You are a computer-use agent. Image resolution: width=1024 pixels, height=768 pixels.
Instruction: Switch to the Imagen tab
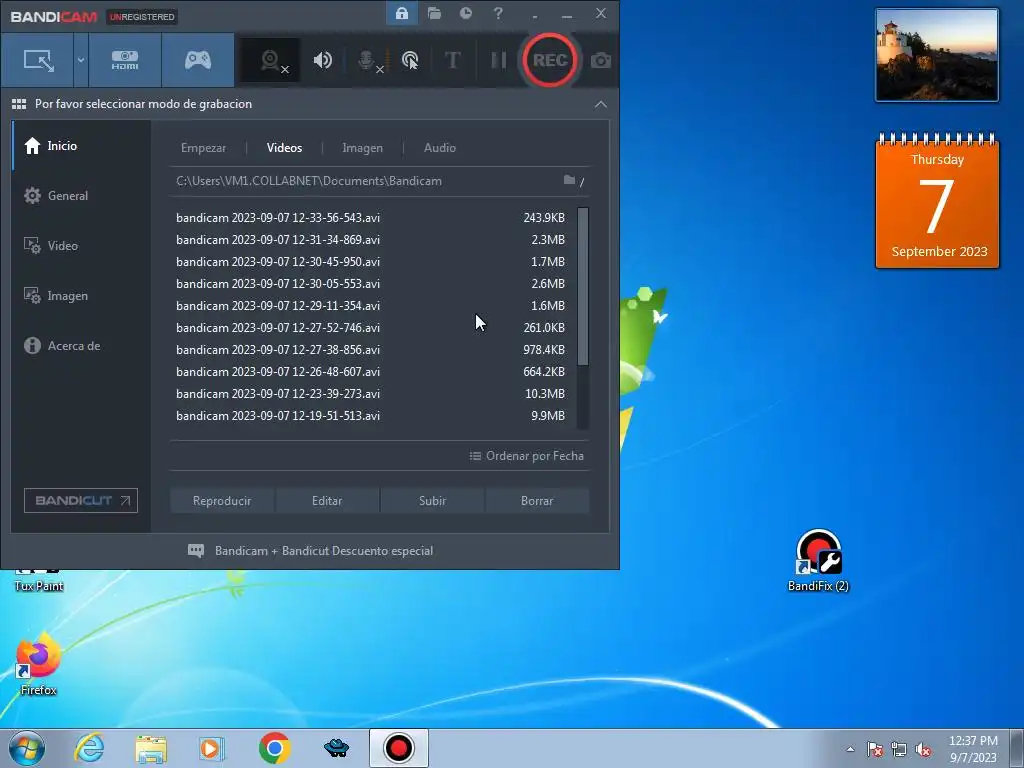click(362, 148)
